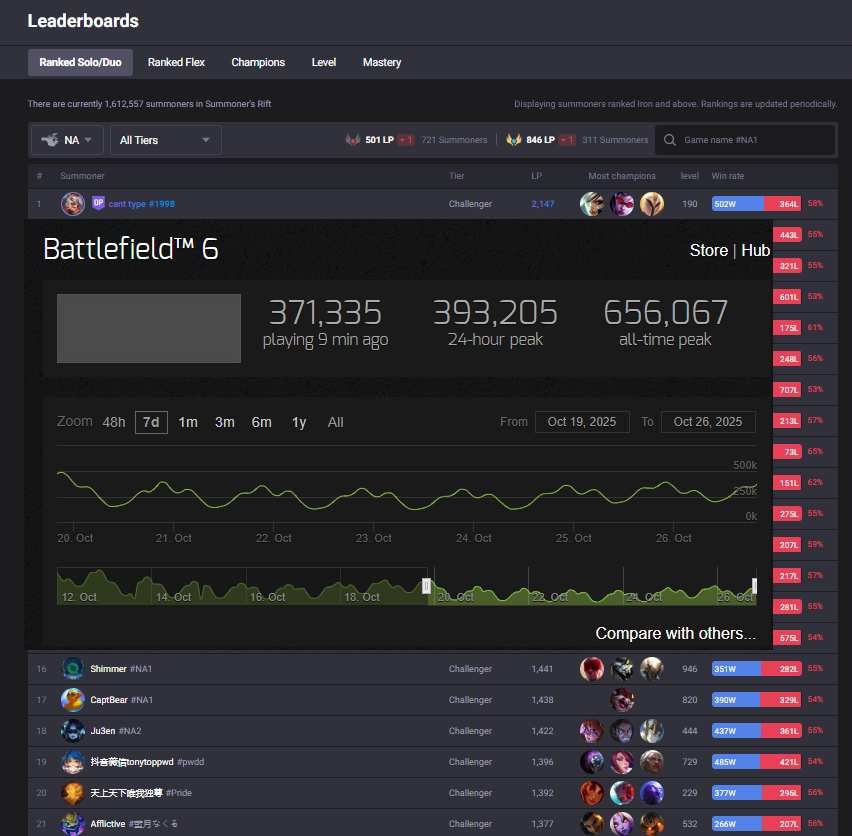Click third champion icon in tonytoppwd row
The width and height of the screenshot is (852, 836).
click(x=651, y=762)
